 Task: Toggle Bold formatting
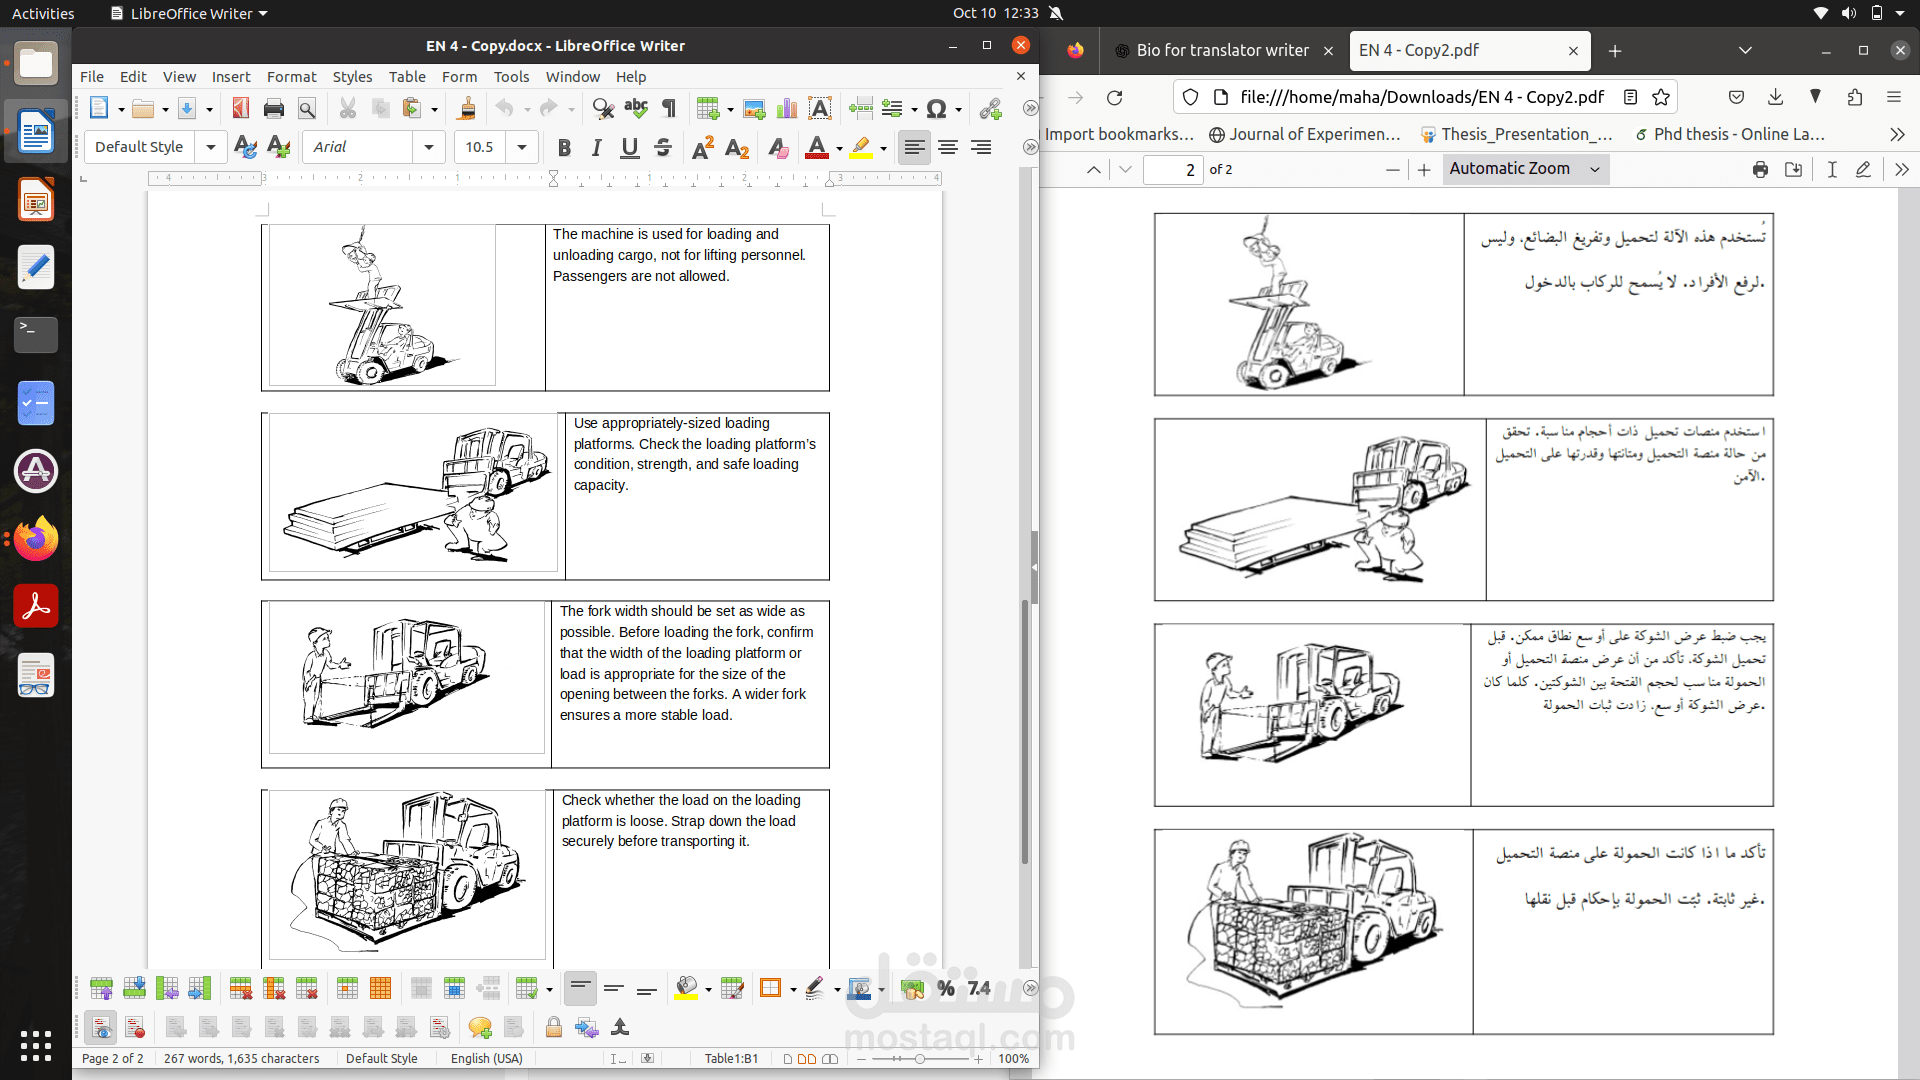[x=564, y=148]
